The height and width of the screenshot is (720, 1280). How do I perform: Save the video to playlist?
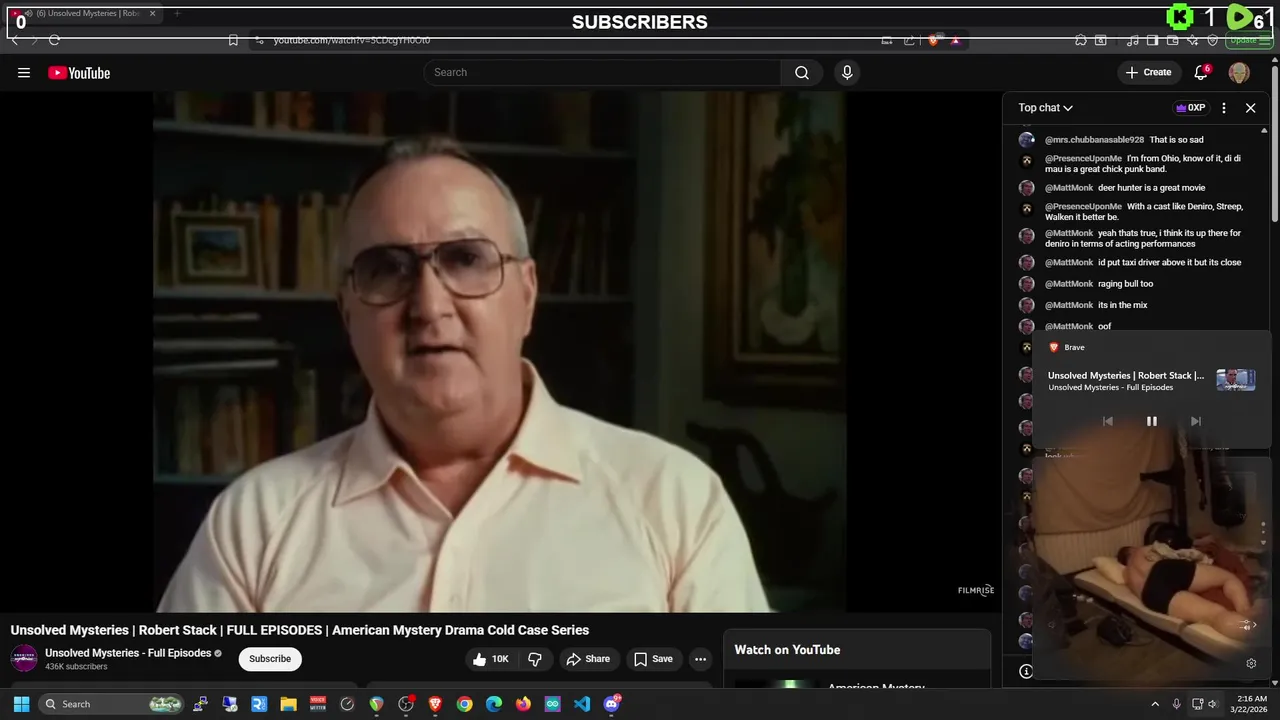(653, 659)
